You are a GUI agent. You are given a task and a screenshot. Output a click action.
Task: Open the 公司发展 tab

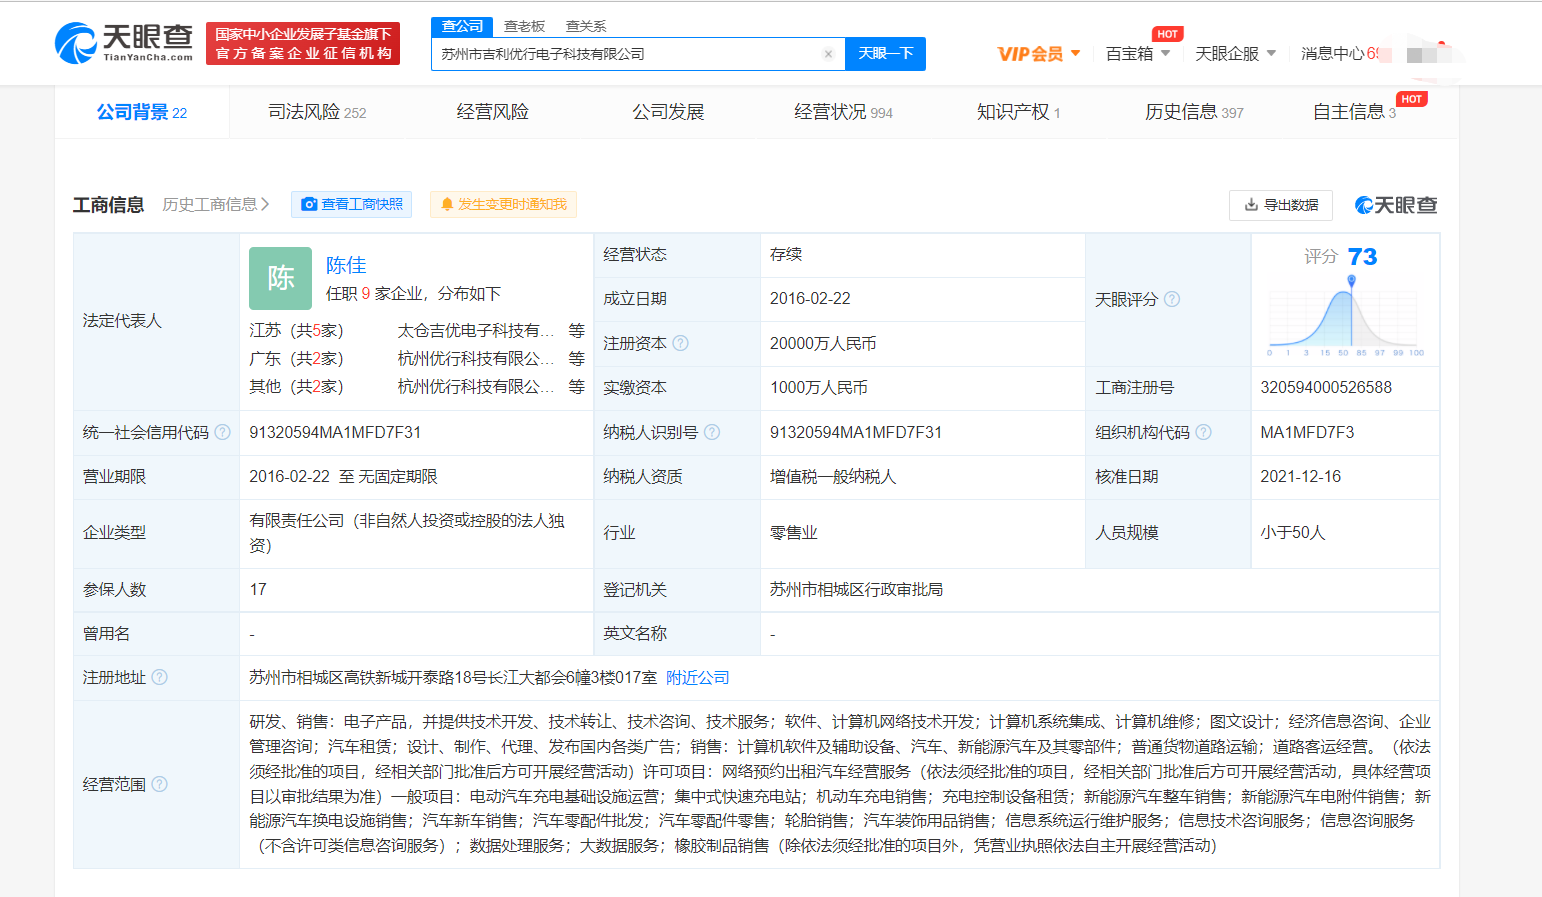pyautogui.click(x=668, y=112)
